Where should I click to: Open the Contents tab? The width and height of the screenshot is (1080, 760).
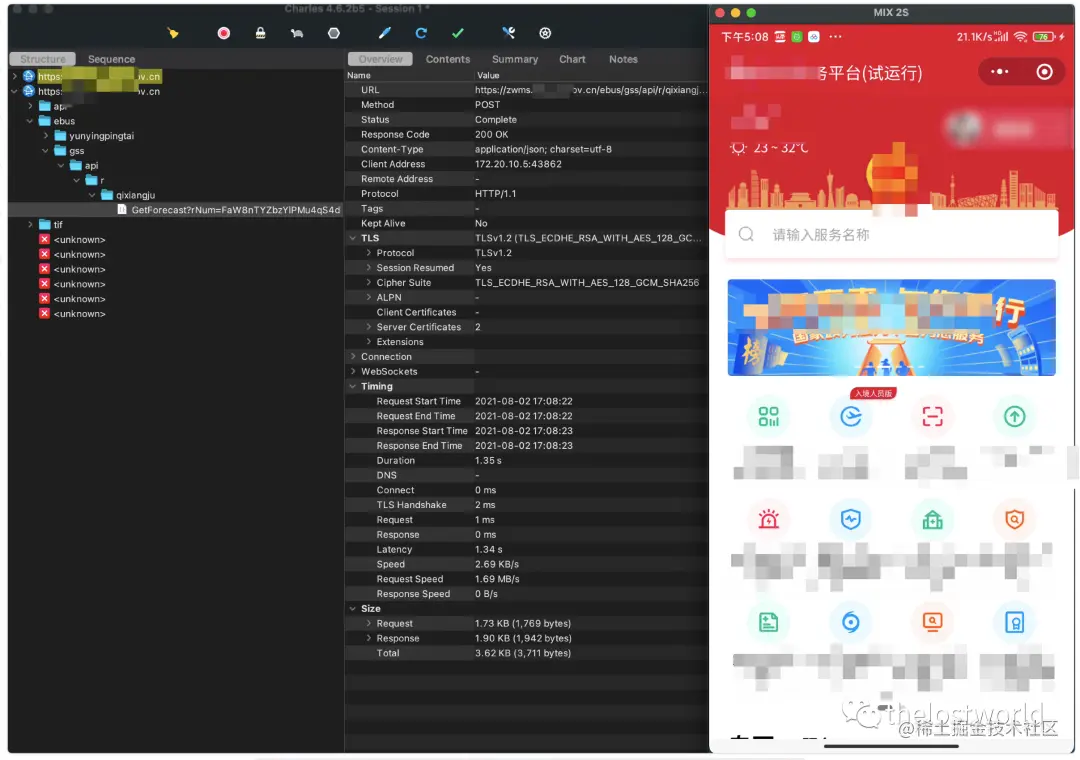(x=448, y=59)
